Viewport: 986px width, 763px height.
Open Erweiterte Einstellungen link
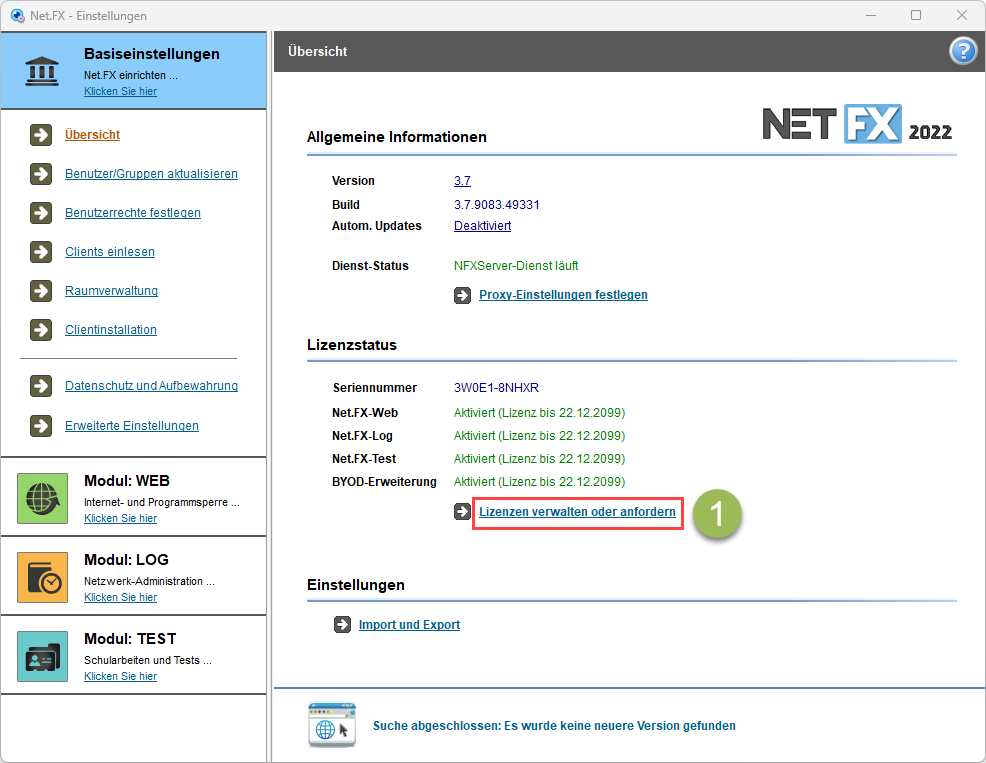(x=132, y=426)
